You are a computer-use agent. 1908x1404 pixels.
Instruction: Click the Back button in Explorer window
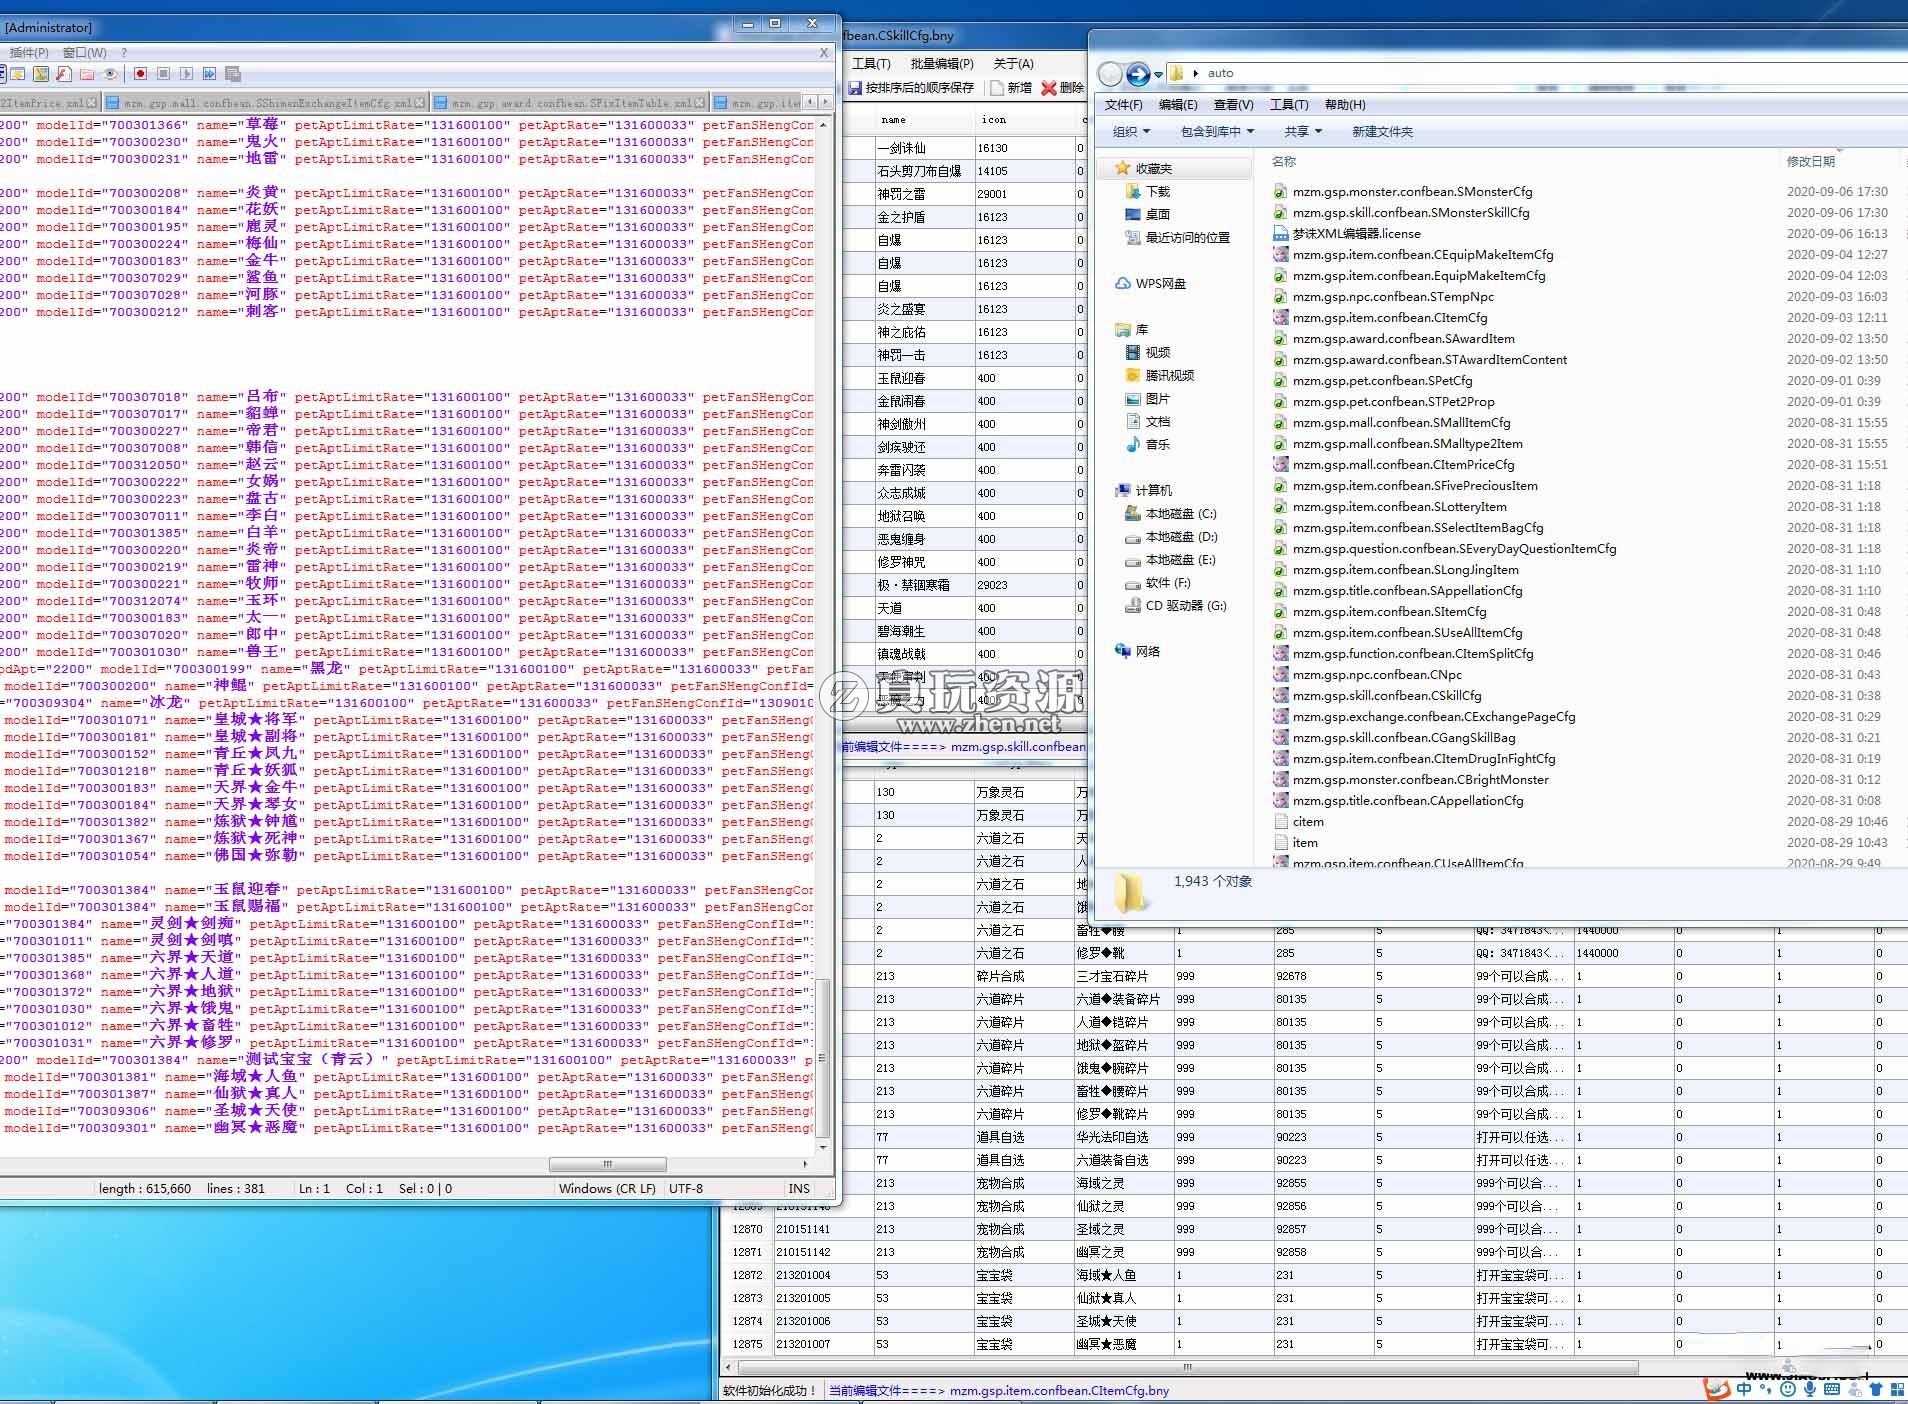1110,74
